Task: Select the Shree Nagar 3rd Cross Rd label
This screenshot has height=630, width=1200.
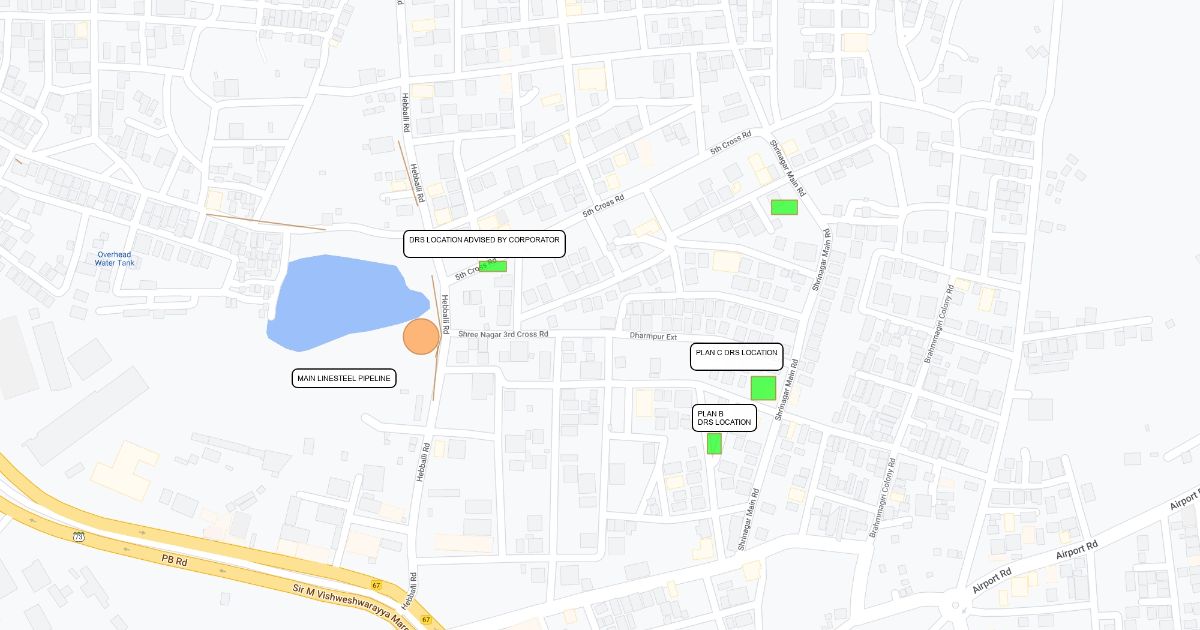Action: click(x=503, y=335)
